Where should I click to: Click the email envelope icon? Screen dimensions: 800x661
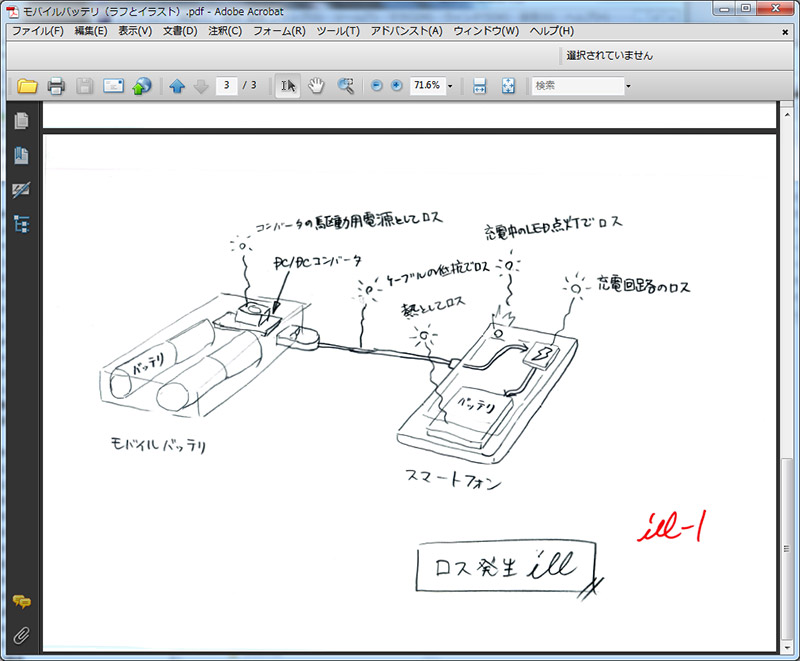click(113, 86)
